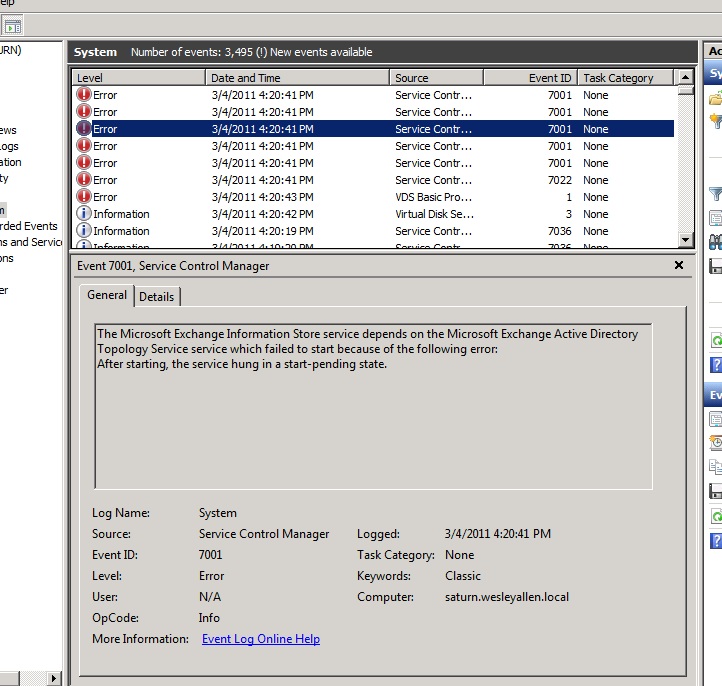Click the Filter Current Log funnel icon
This screenshot has width=722, height=686.
(716, 194)
